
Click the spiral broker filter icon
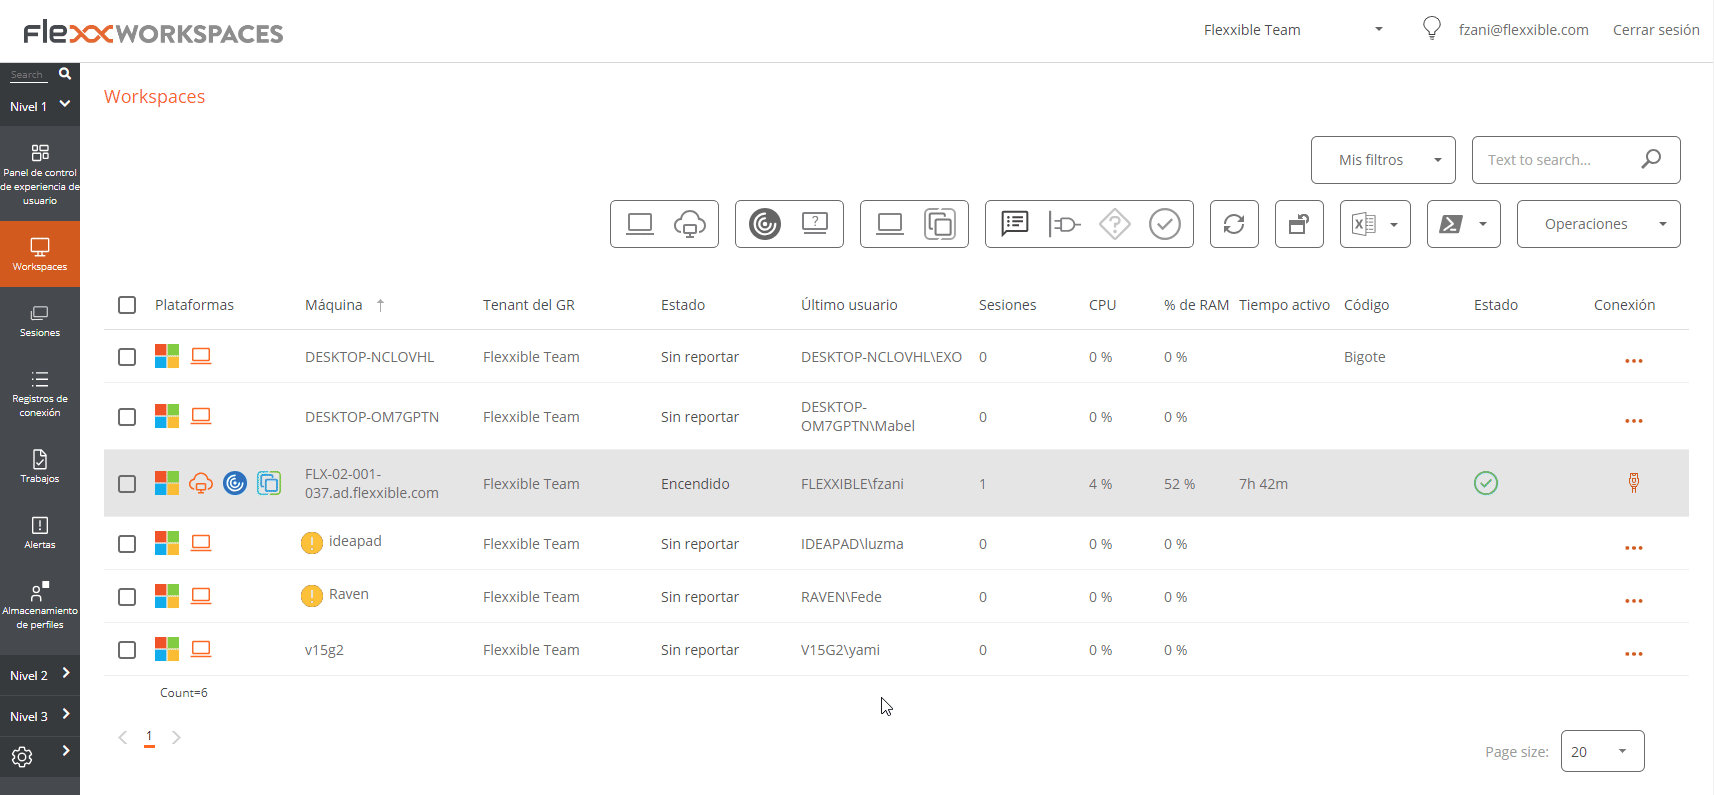tap(765, 224)
